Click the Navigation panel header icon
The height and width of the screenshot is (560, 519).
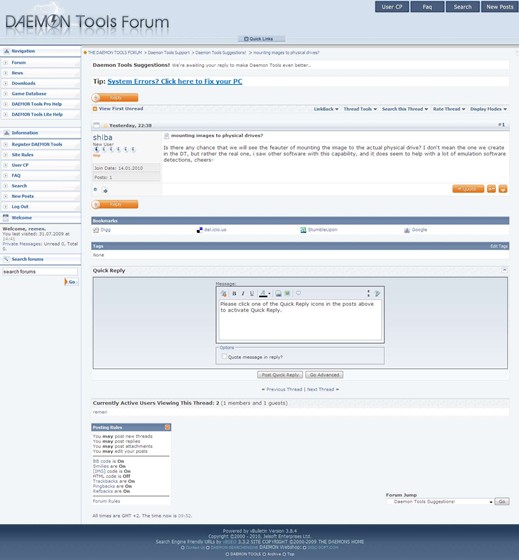pyautogui.click(x=6, y=51)
